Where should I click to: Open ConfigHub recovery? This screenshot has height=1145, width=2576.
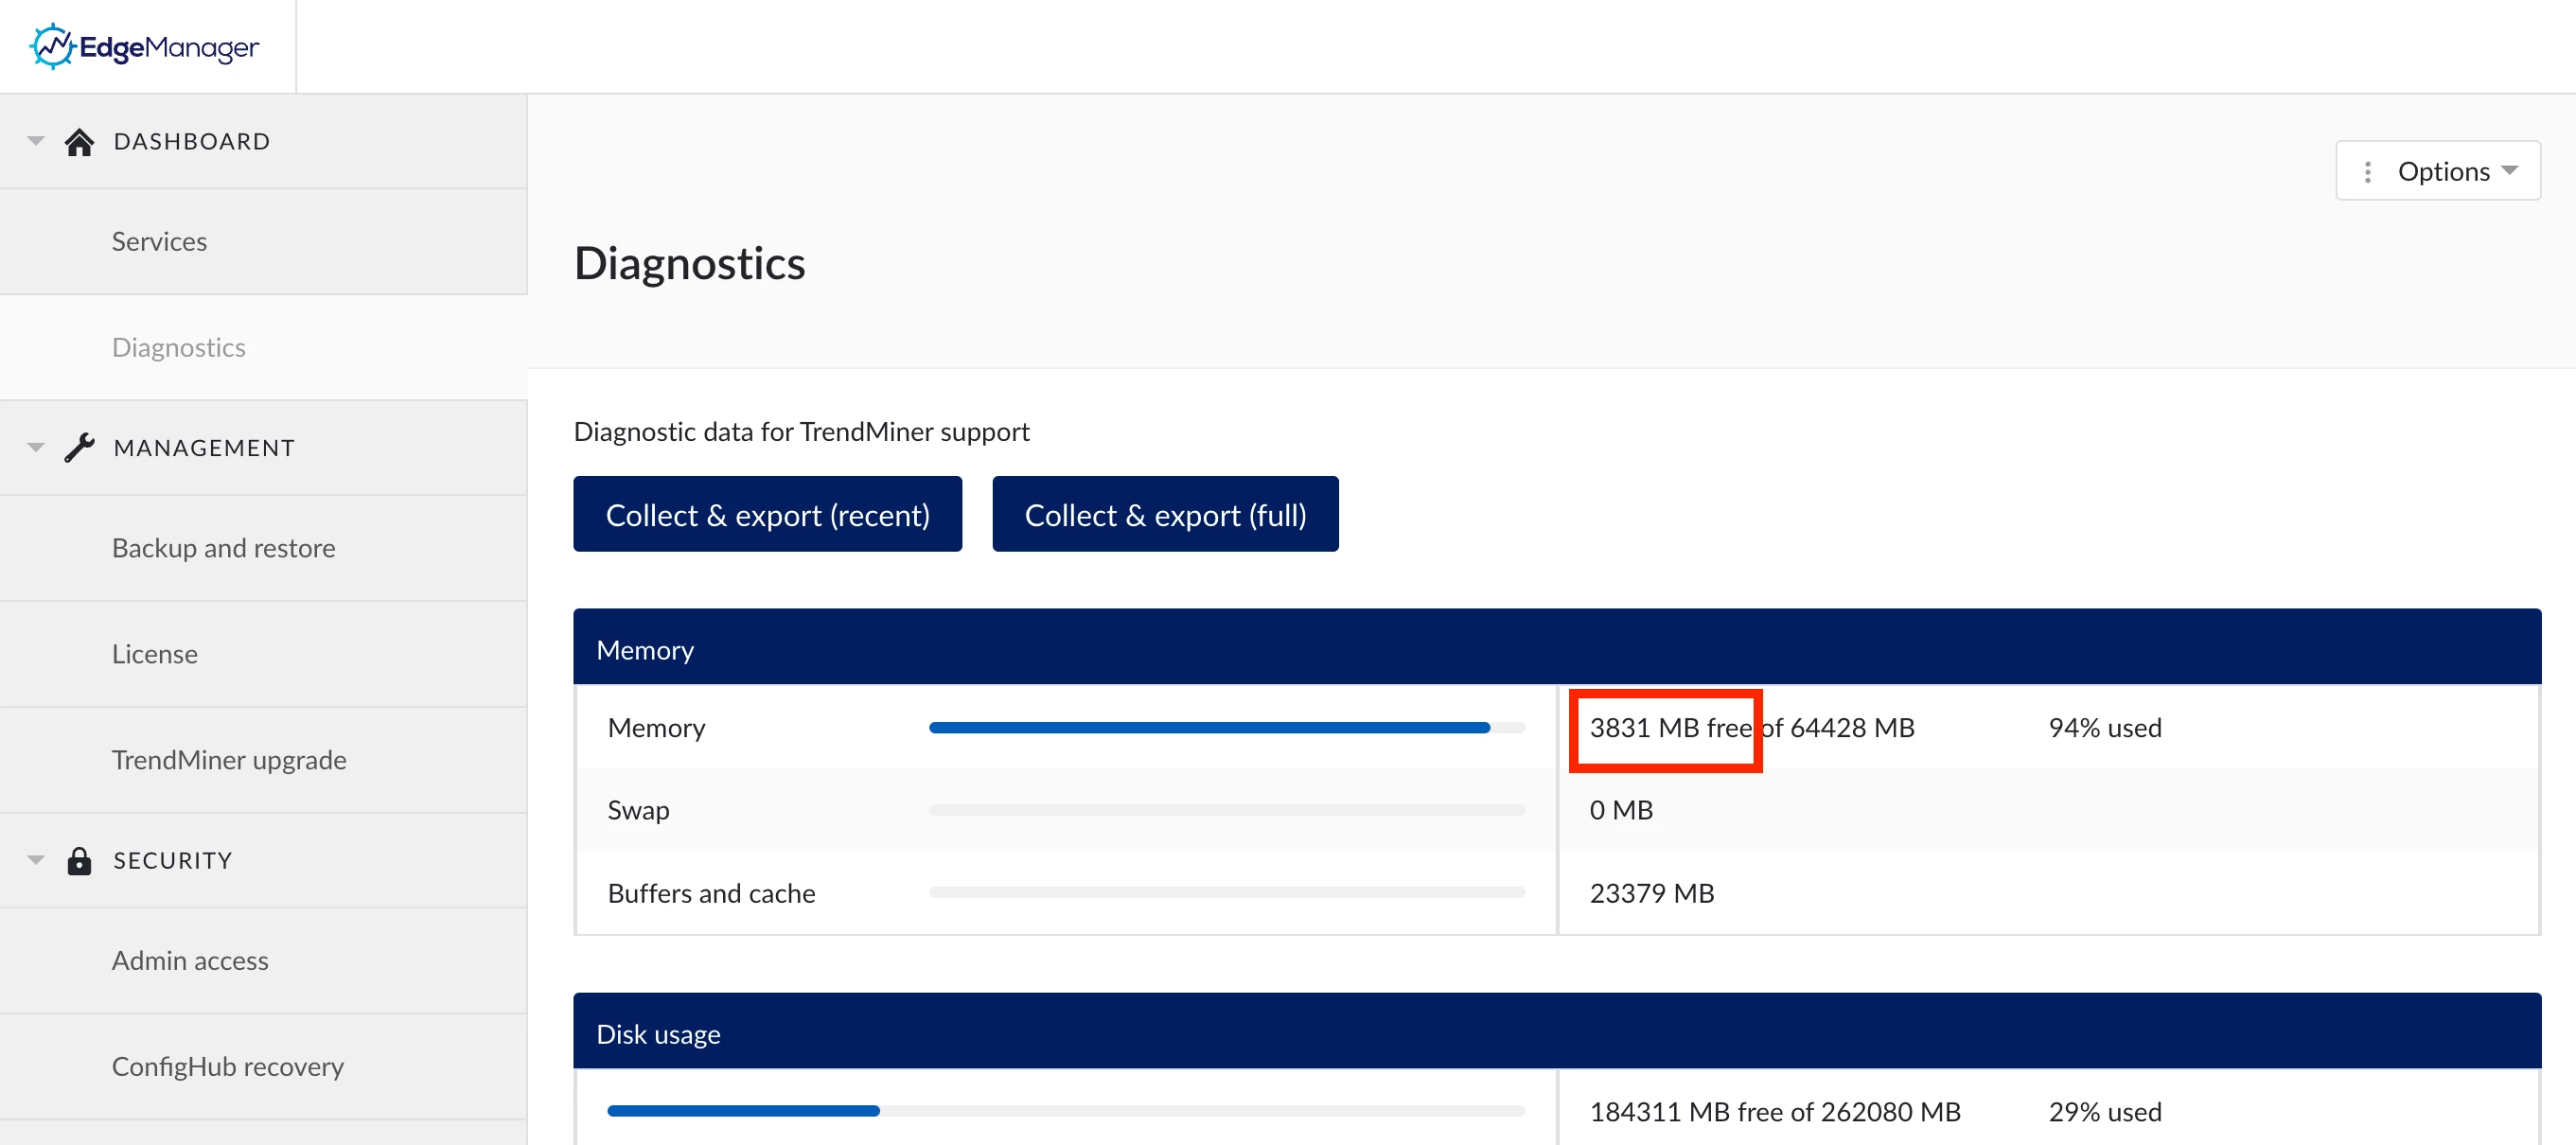tap(227, 1066)
